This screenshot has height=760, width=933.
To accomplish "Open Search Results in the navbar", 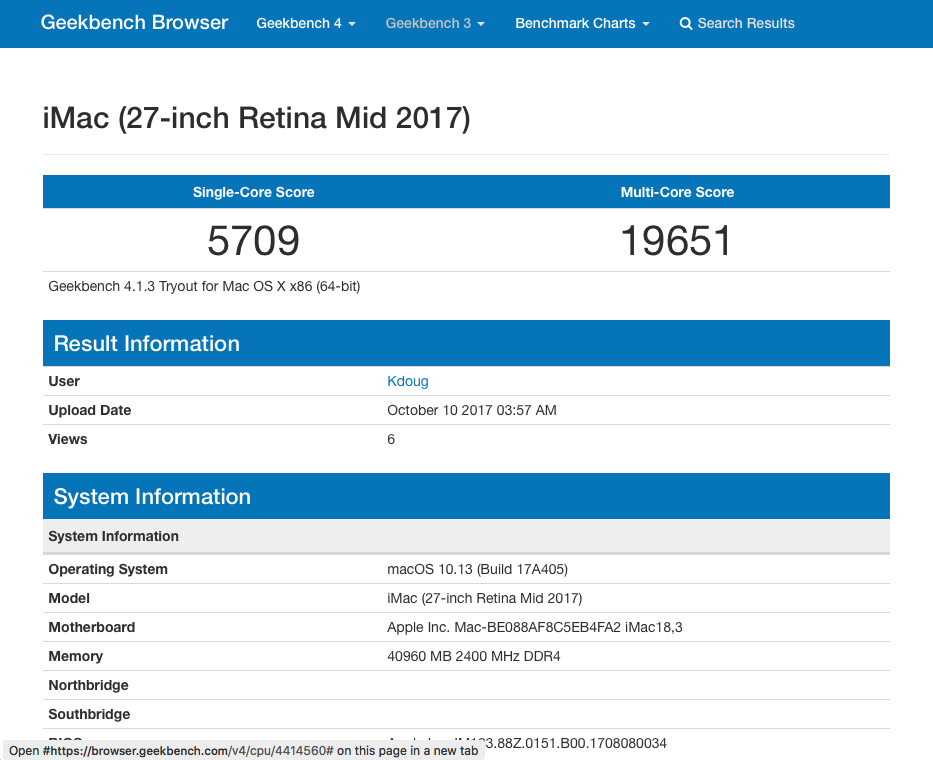I will pos(737,23).
